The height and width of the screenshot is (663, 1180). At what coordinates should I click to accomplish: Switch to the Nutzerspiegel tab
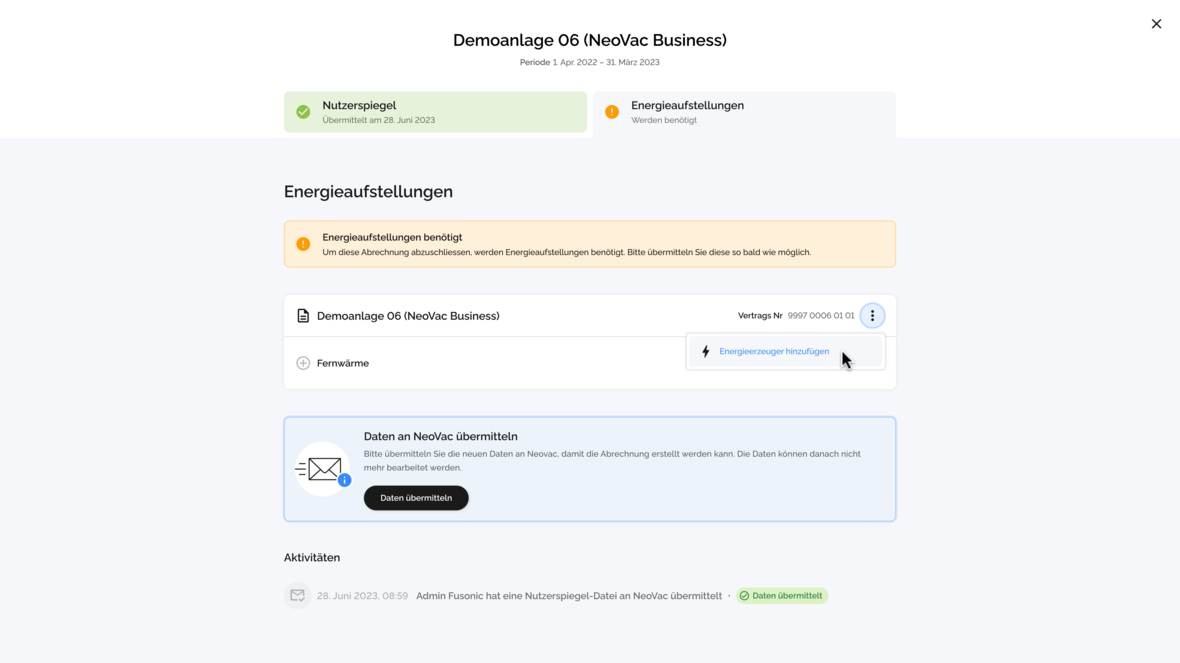coord(435,112)
